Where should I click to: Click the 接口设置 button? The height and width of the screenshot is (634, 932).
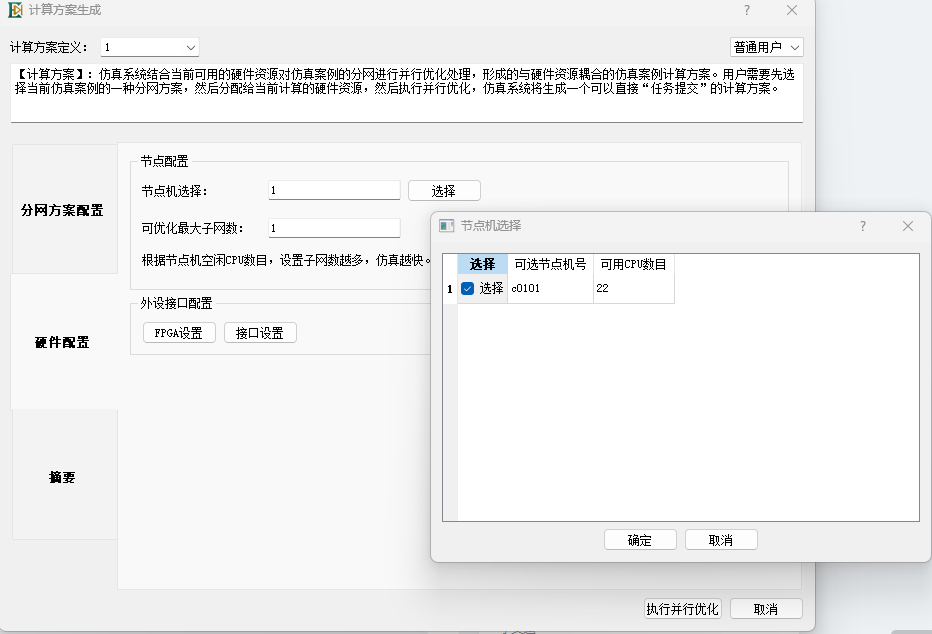(x=260, y=333)
